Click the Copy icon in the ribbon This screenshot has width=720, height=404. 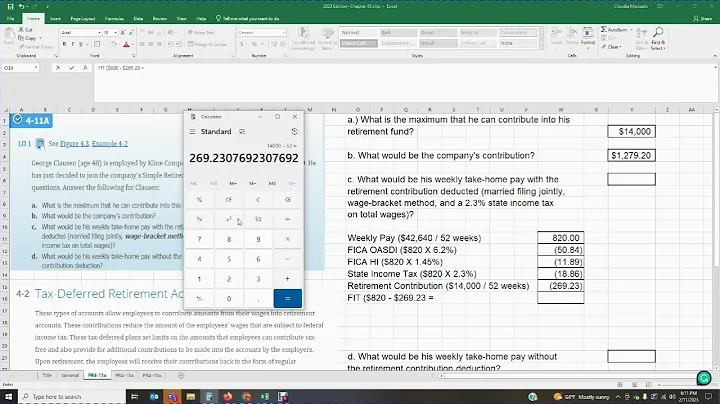point(21,38)
